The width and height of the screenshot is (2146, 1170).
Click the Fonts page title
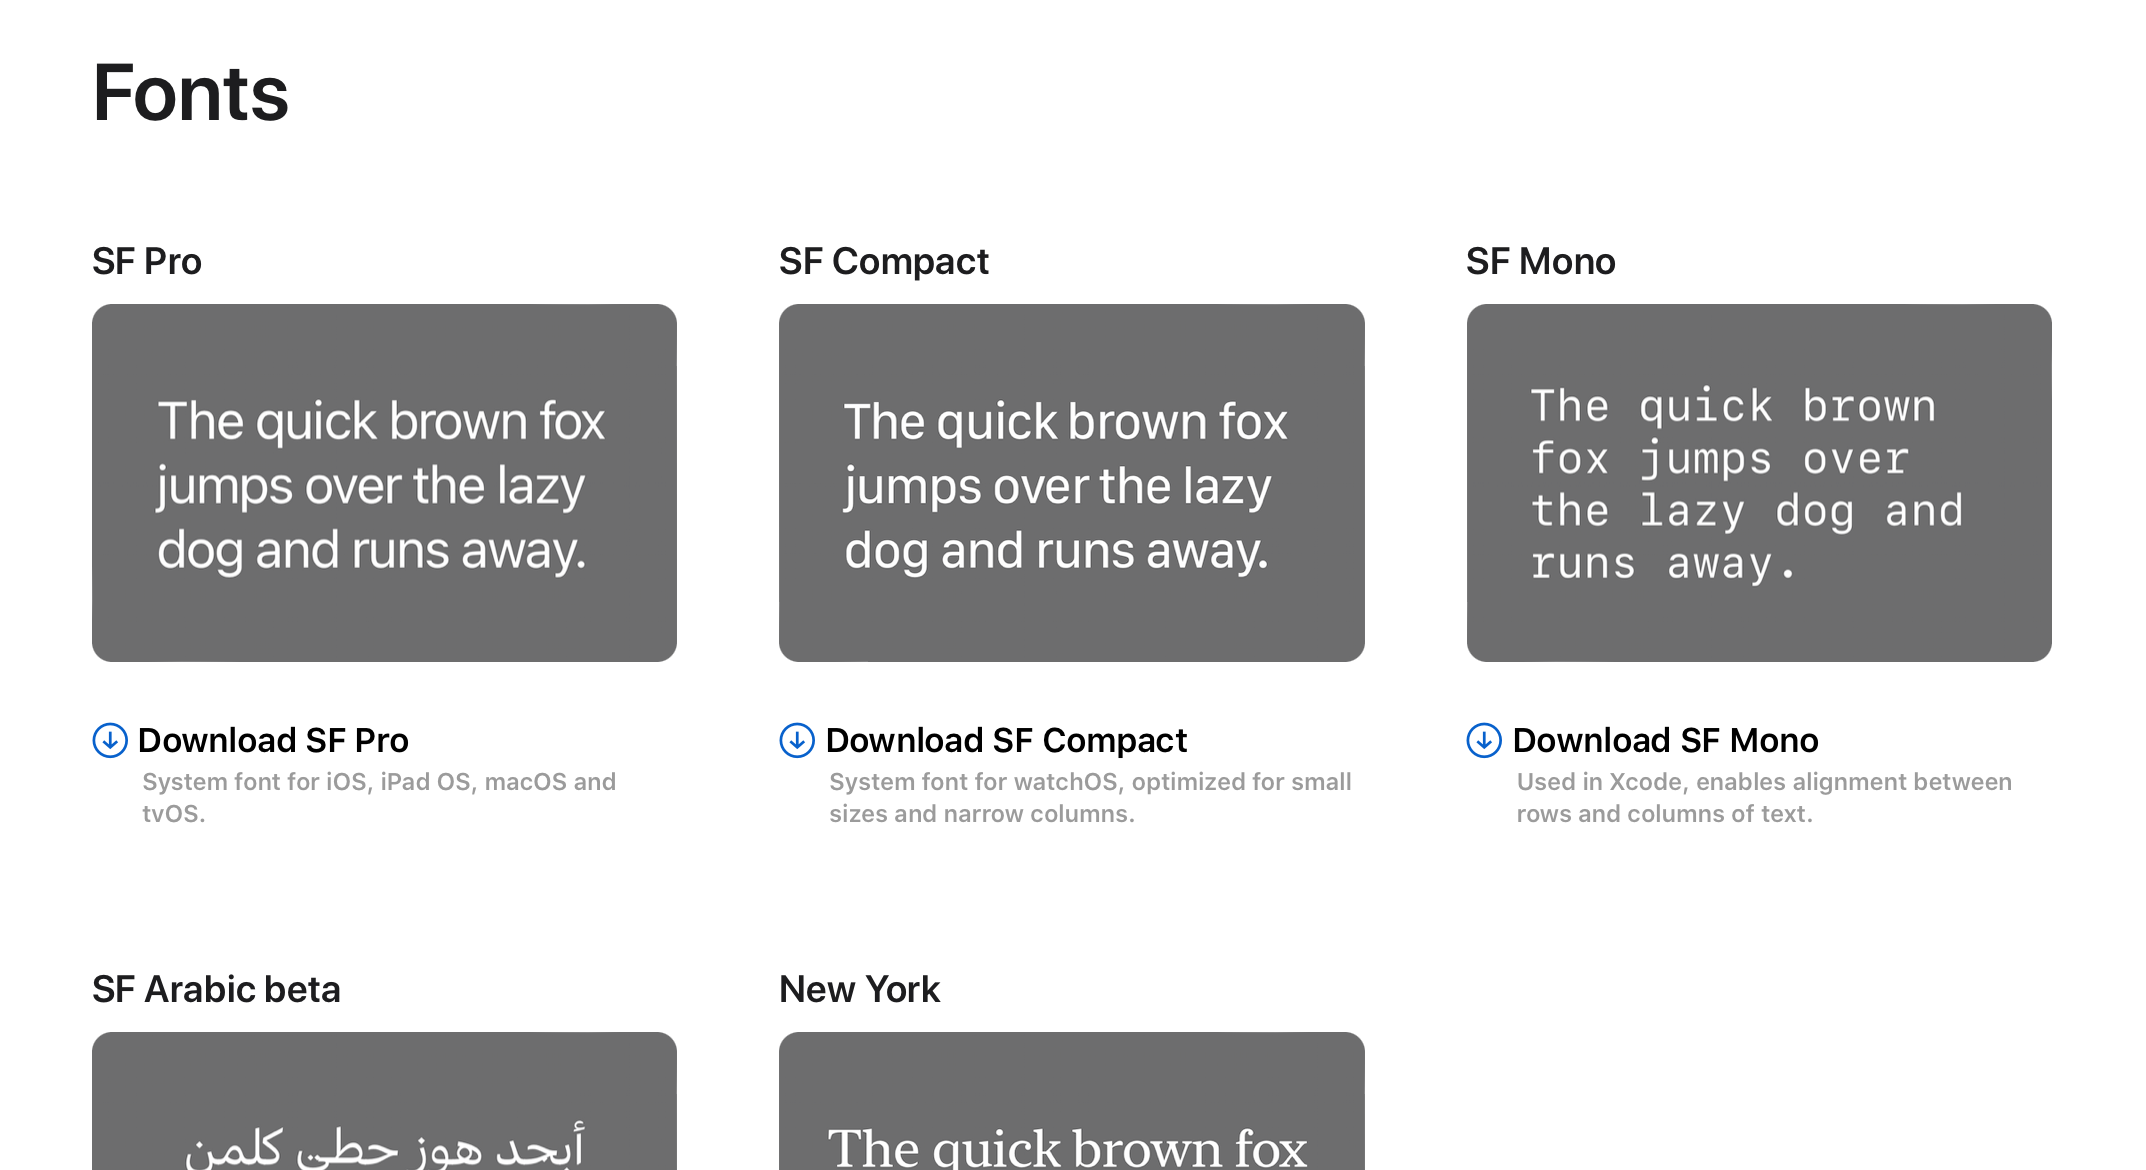coord(190,93)
